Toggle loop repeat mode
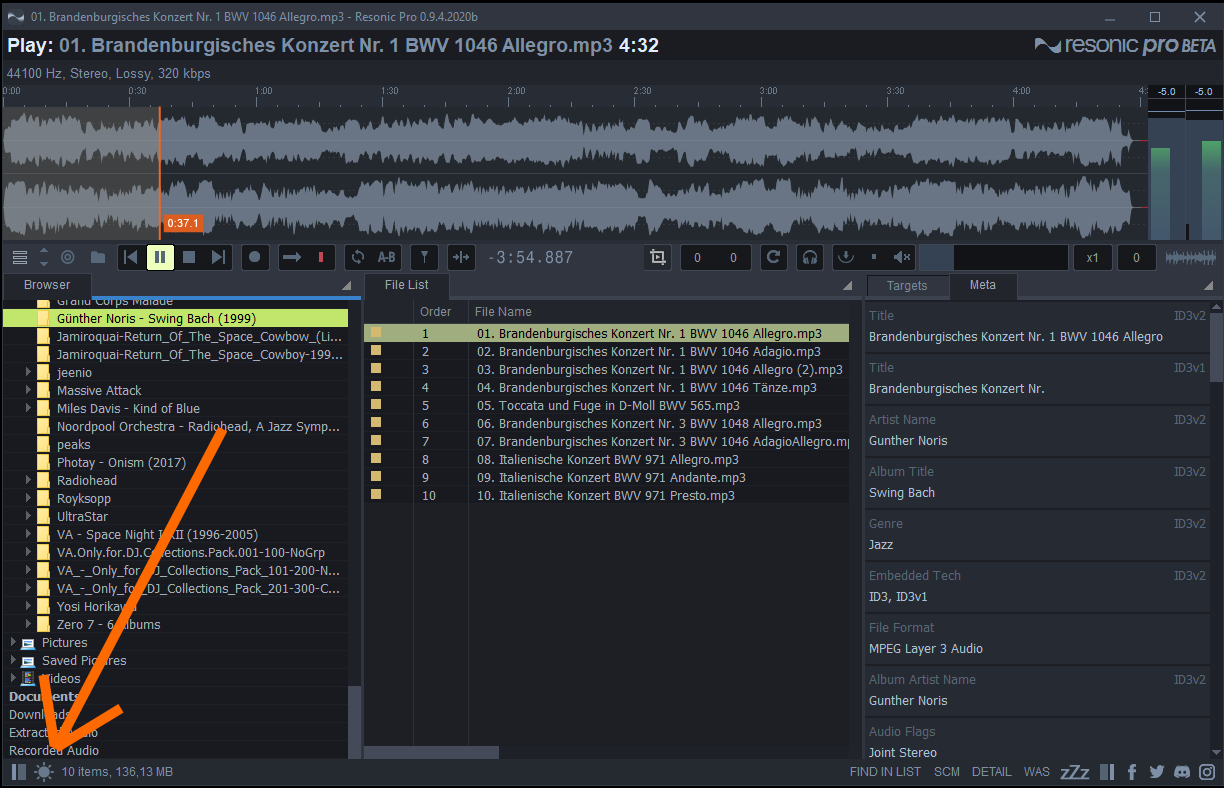 point(357,257)
